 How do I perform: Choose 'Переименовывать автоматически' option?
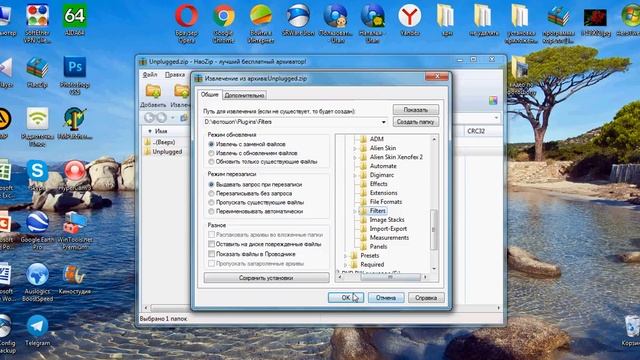211,211
